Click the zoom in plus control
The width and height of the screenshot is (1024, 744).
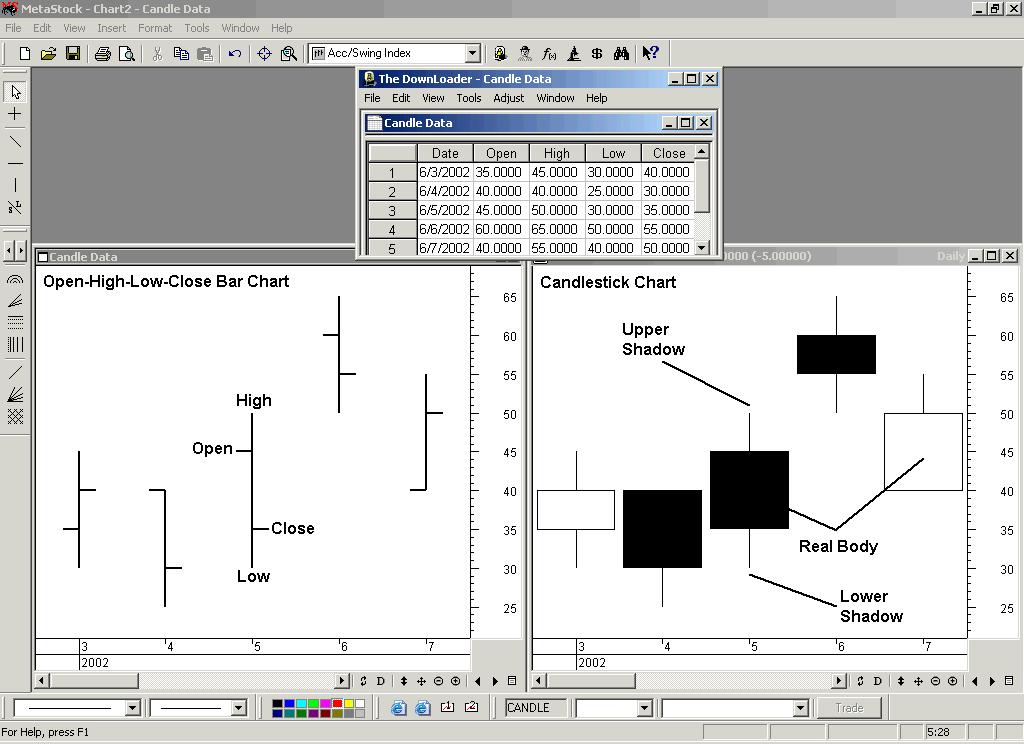[x=455, y=680]
